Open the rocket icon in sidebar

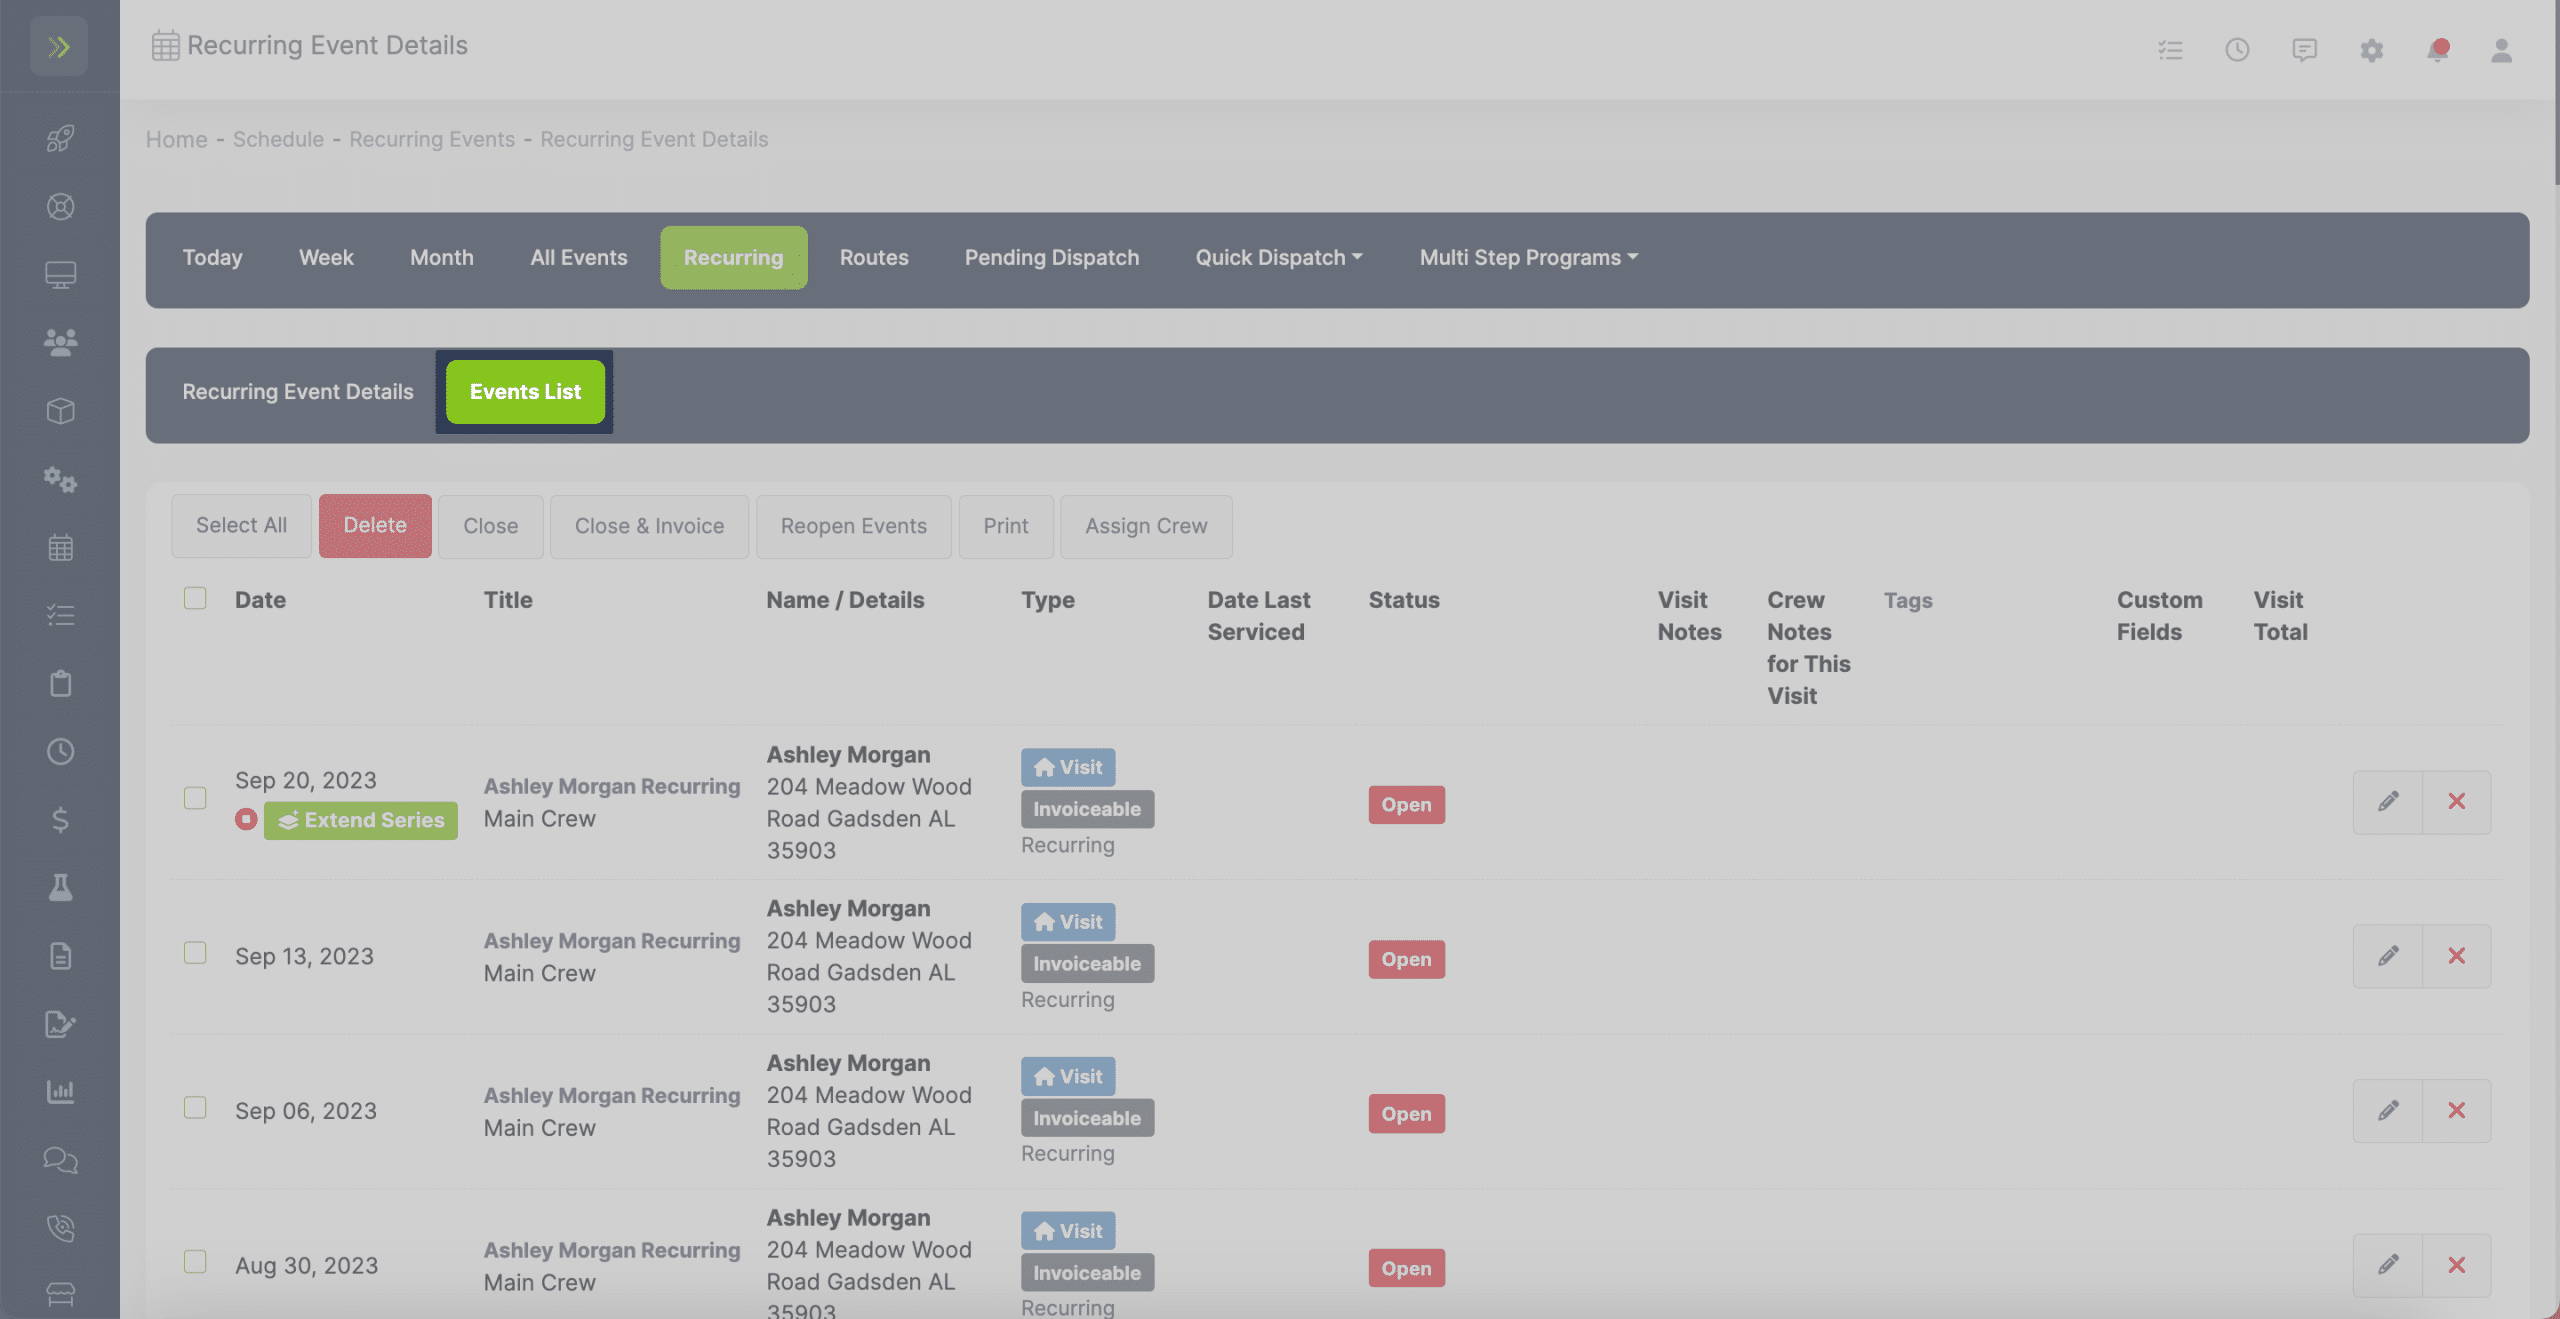point(60,138)
